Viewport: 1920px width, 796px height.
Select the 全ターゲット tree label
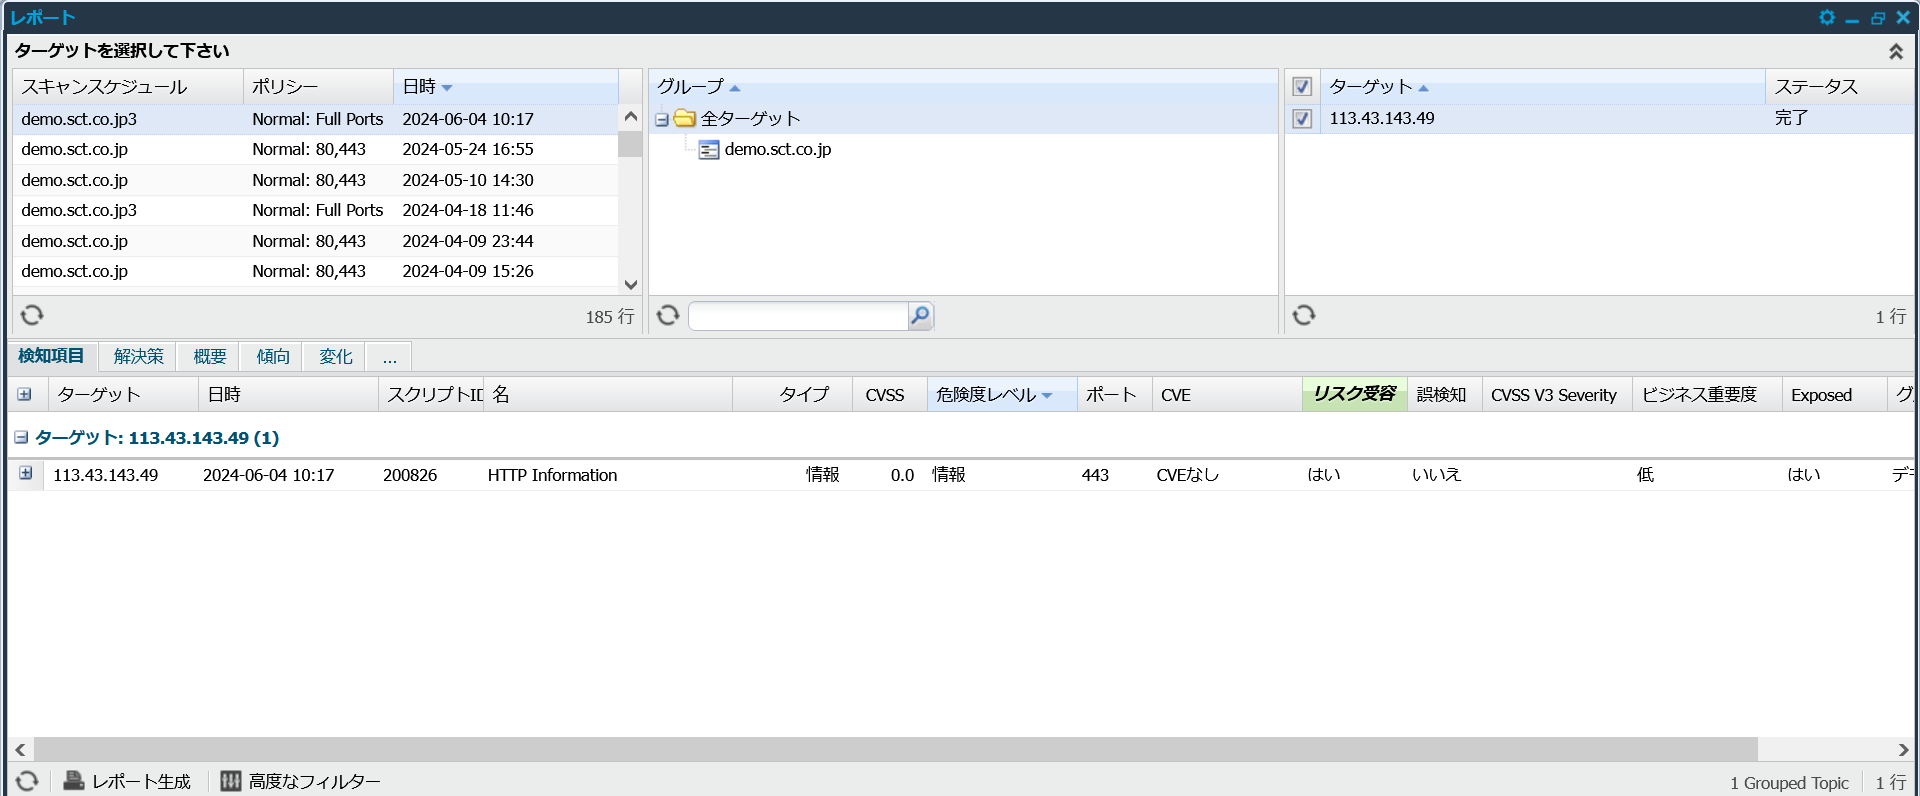point(750,118)
